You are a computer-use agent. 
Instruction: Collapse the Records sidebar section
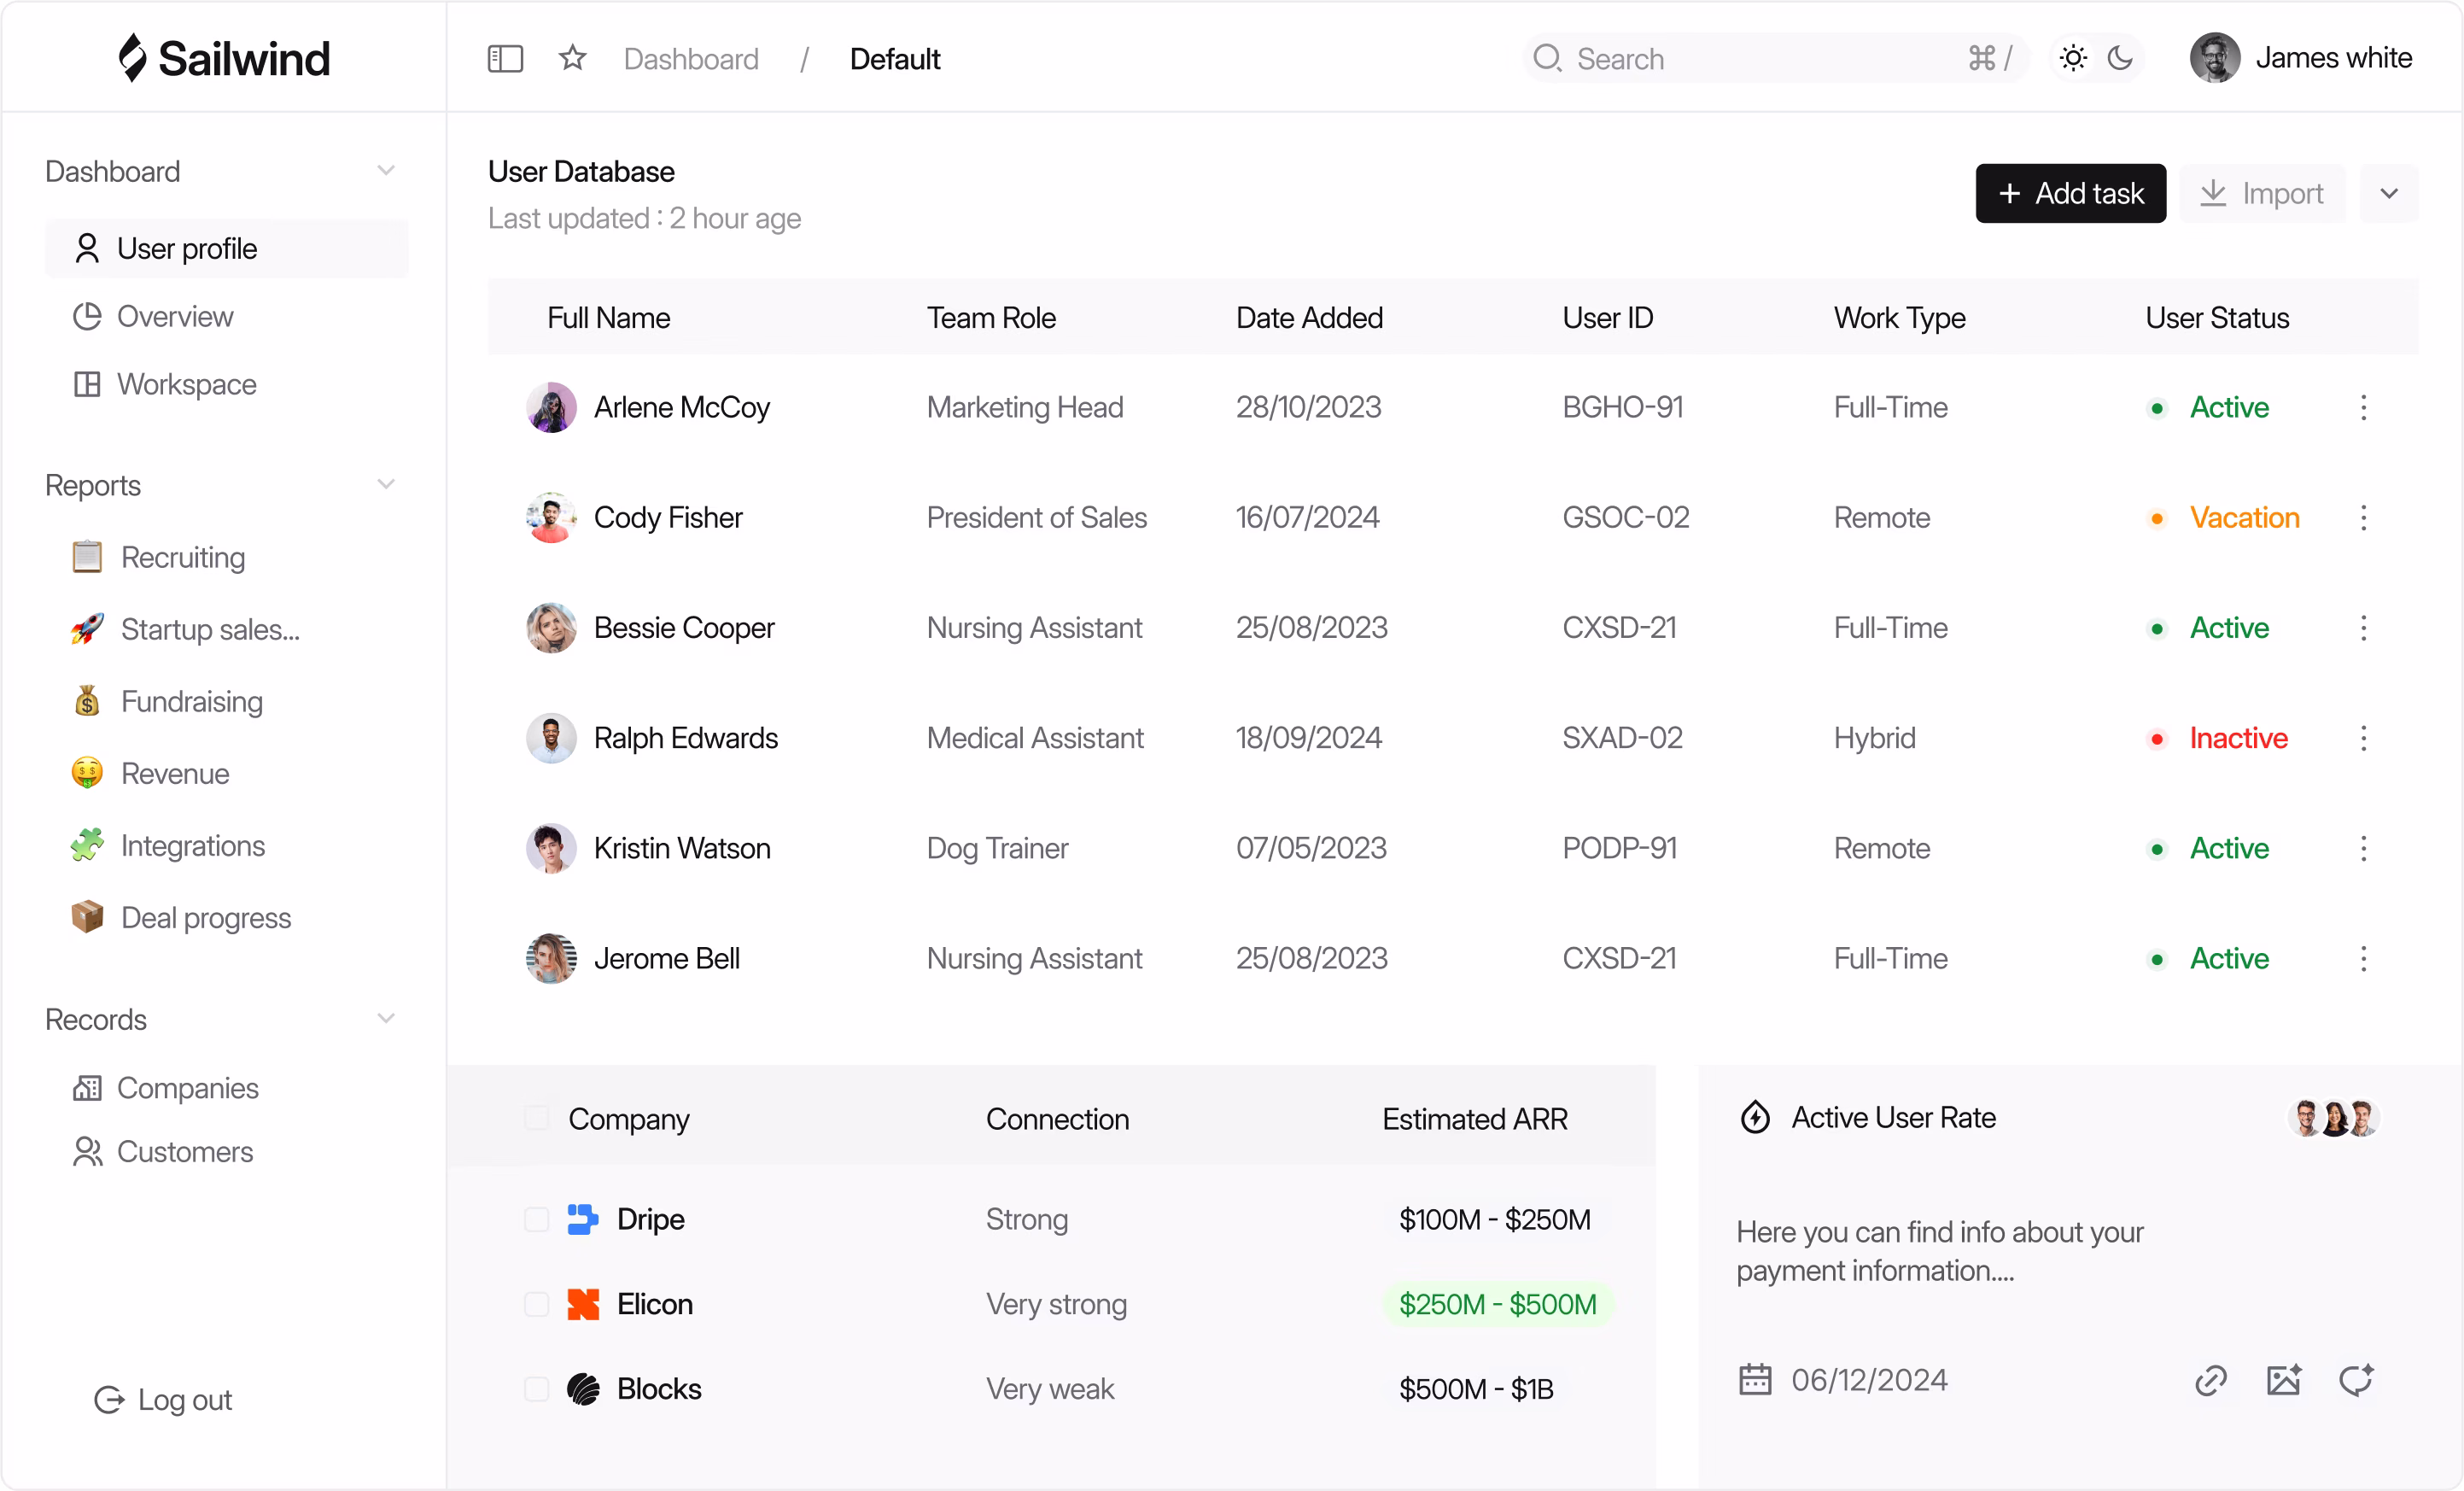coord(386,1019)
